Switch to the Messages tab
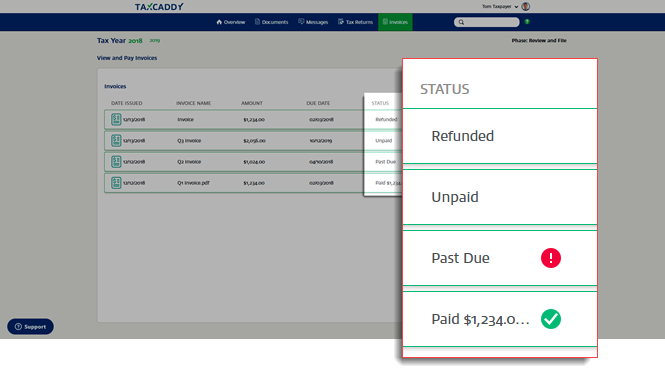 point(313,22)
